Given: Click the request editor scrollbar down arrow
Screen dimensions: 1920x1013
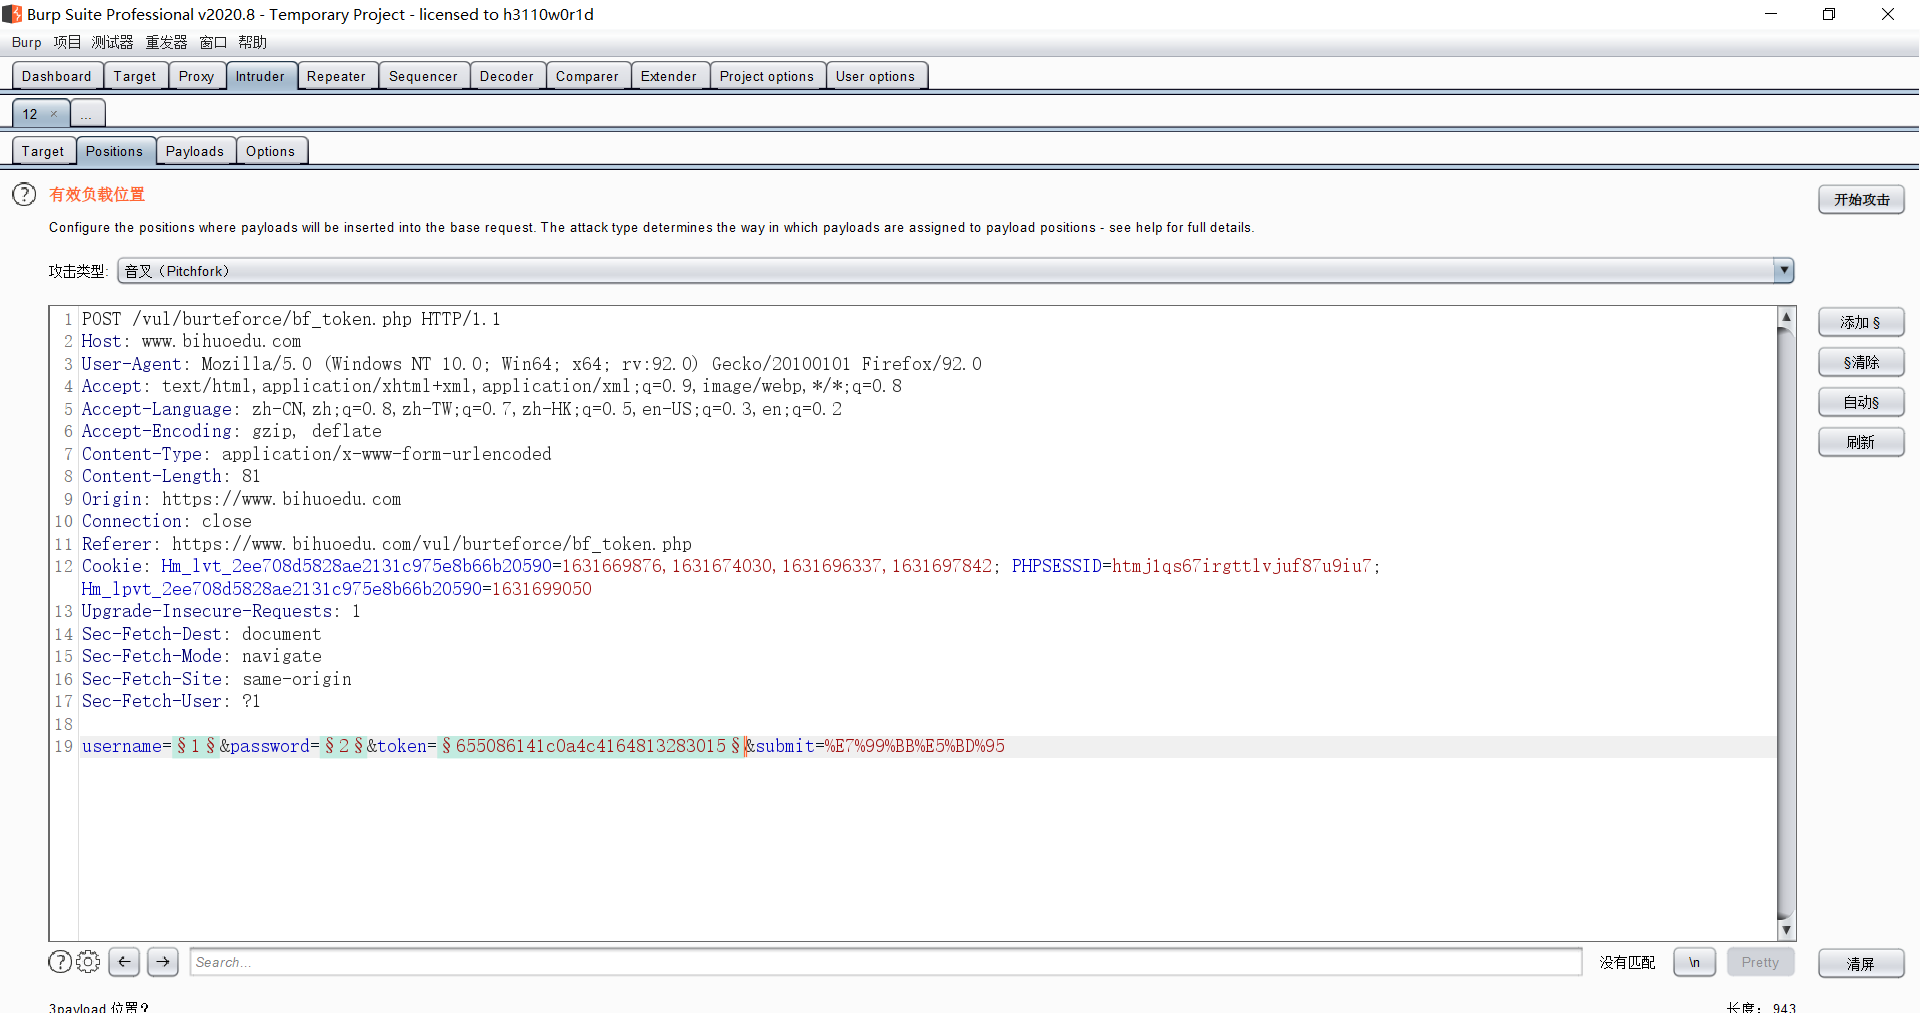Looking at the screenshot, I should point(1786,930).
